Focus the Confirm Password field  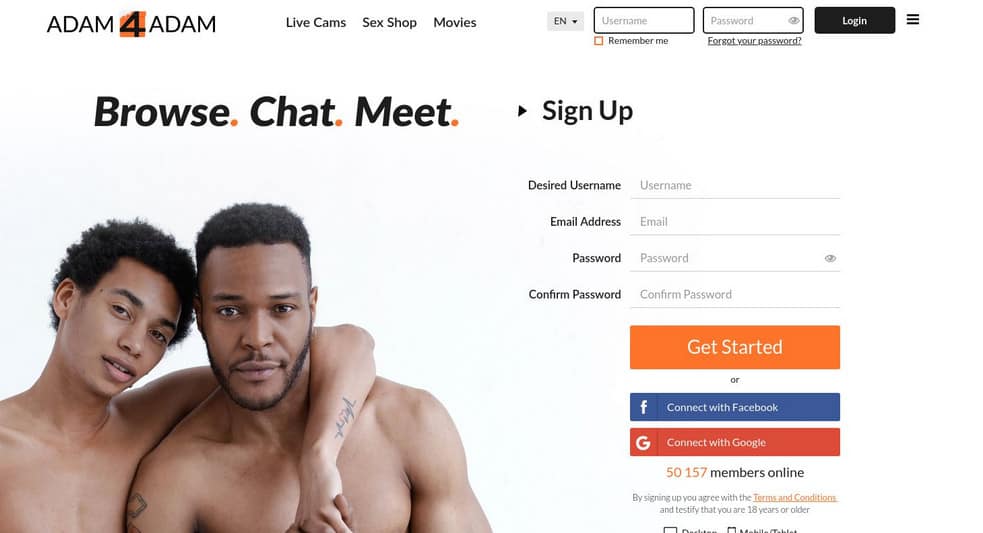pos(735,294)
